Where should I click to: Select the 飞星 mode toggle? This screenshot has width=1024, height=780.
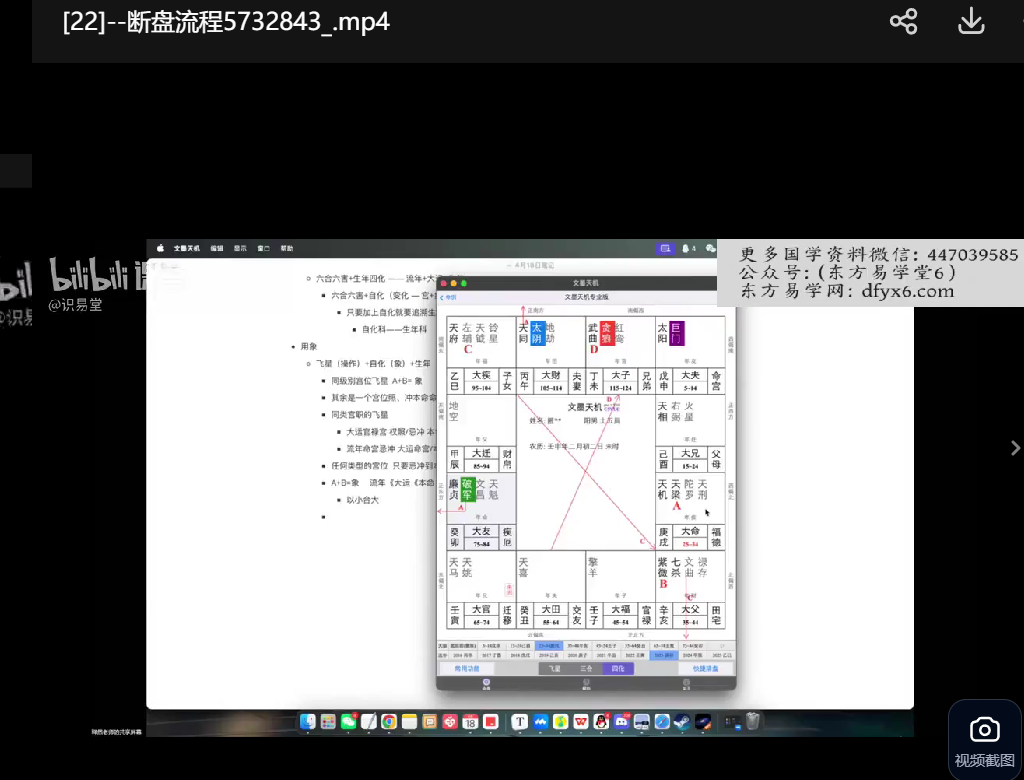coord(553,668)
